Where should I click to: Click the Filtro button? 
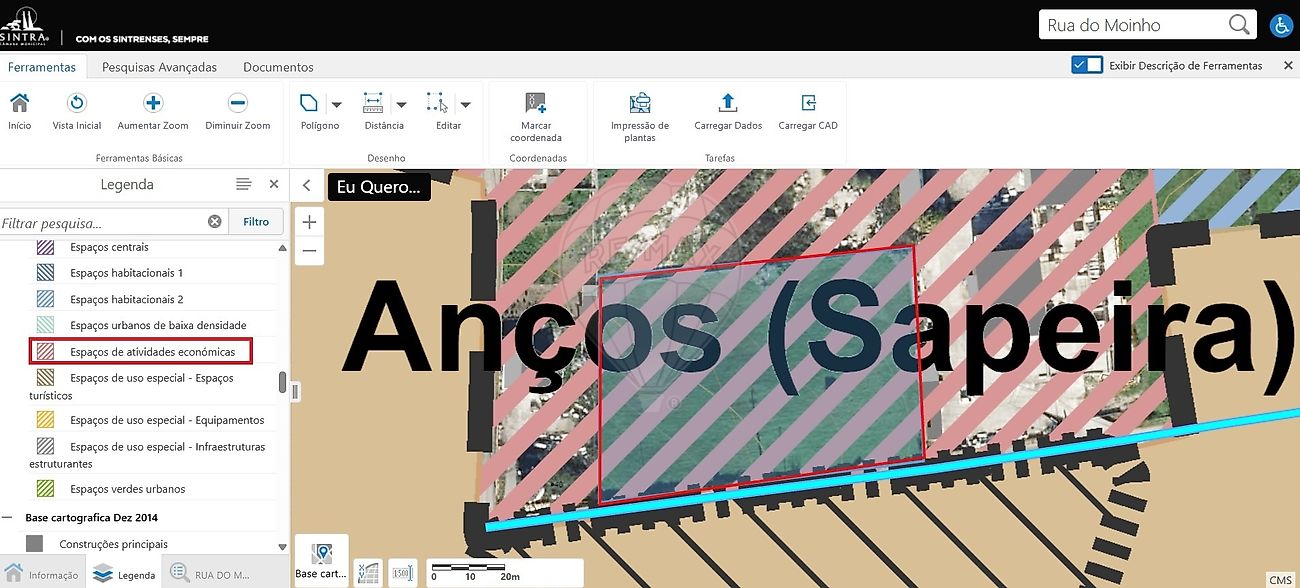(256, 222)
